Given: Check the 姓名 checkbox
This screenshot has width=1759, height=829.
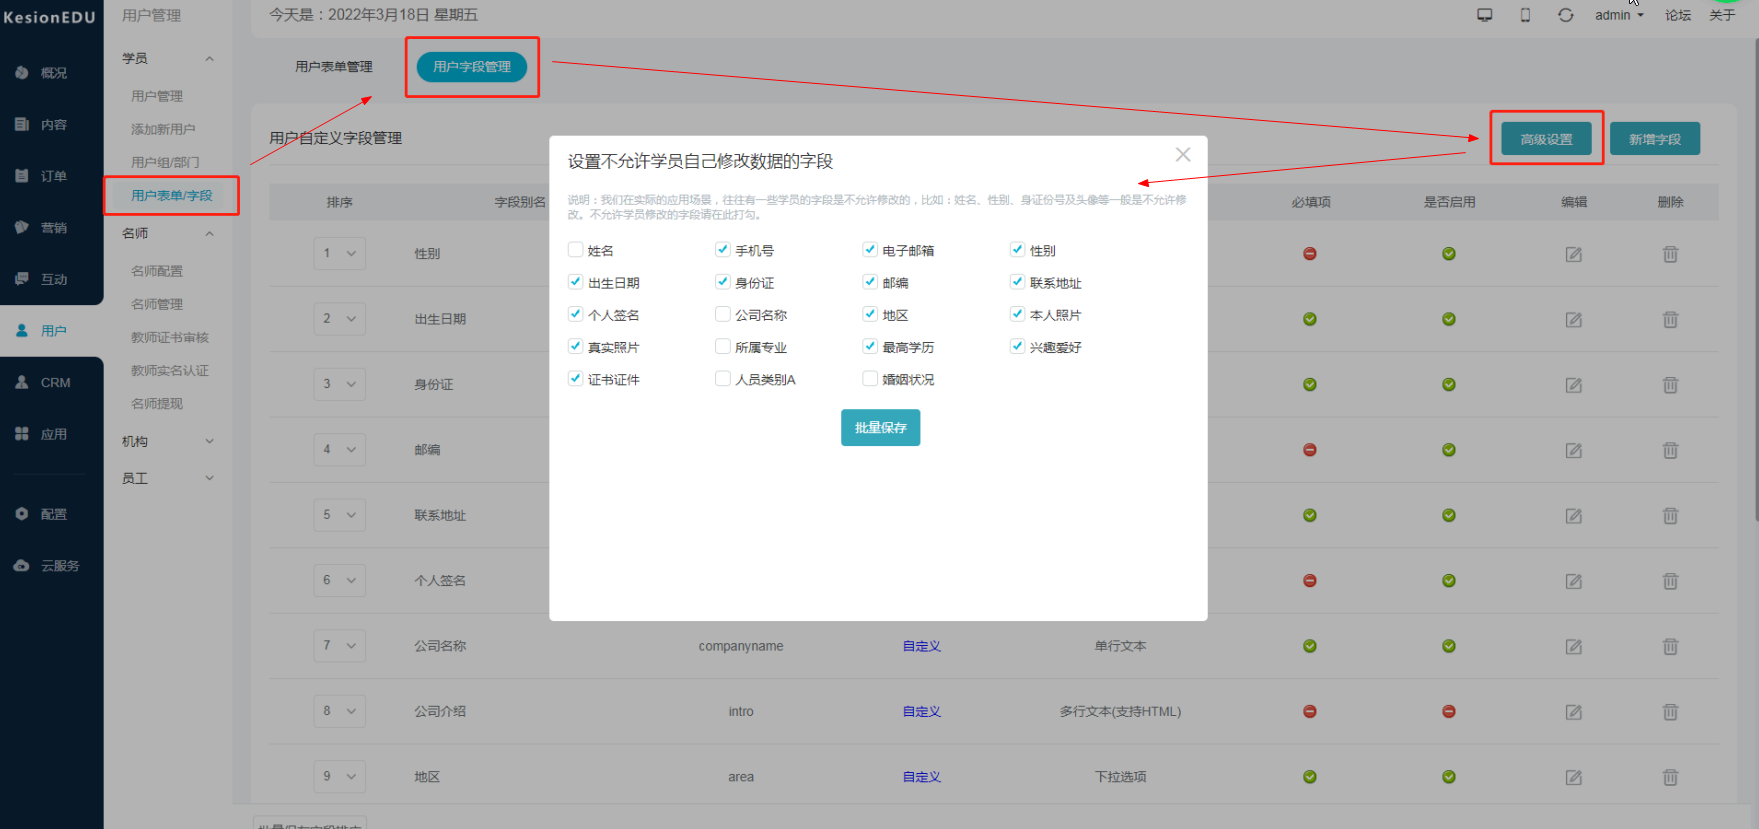Looking at the screenshot, I should (x=576, y=250).
